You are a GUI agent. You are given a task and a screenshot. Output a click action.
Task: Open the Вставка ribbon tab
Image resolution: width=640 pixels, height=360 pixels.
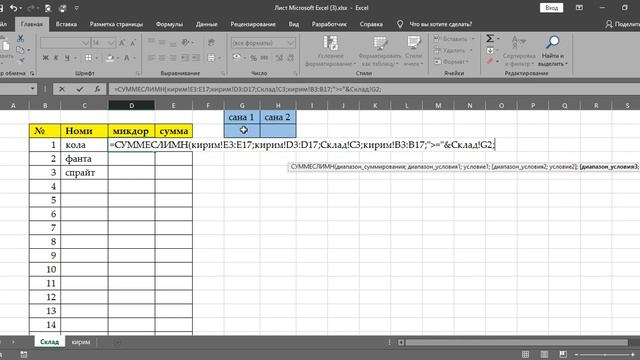[x=66, y=24]
